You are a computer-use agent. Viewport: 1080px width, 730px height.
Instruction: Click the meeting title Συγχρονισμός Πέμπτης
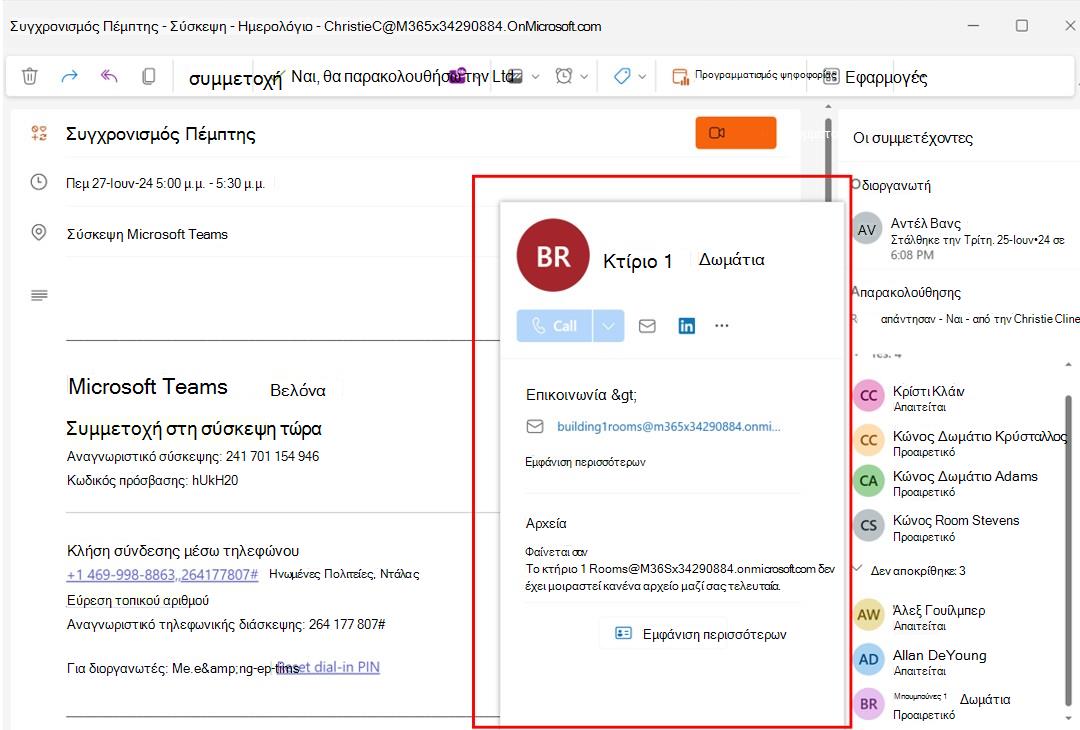click(x=160, y=134)
